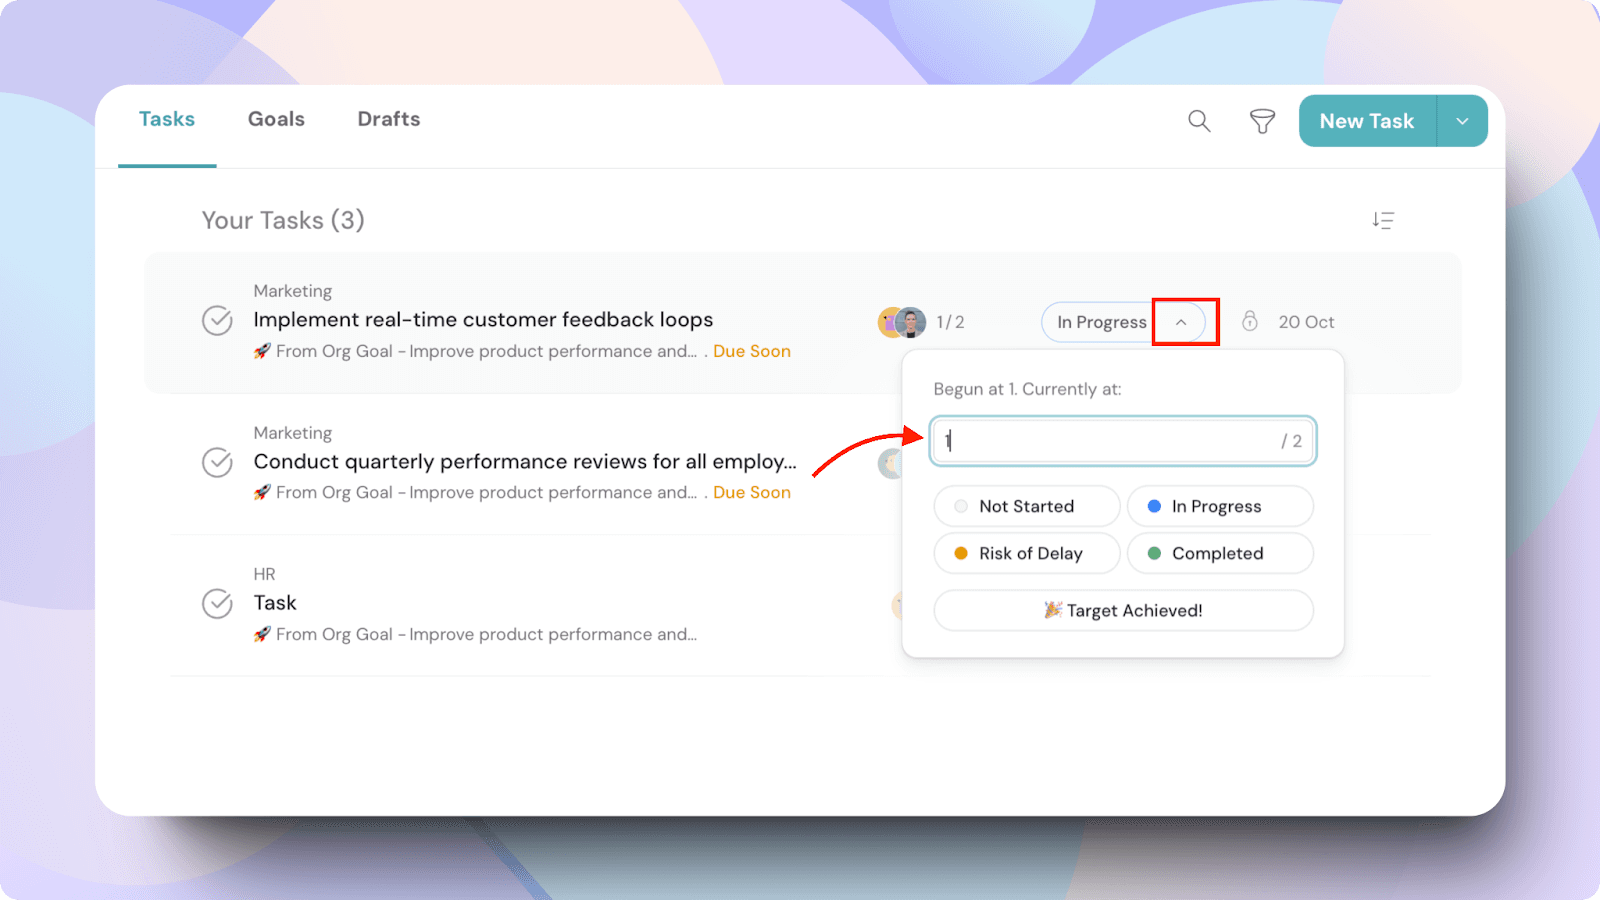Click the lock icon beside 20 Oct
The image size is (1600, 900).
click(x=1249, y=321)
